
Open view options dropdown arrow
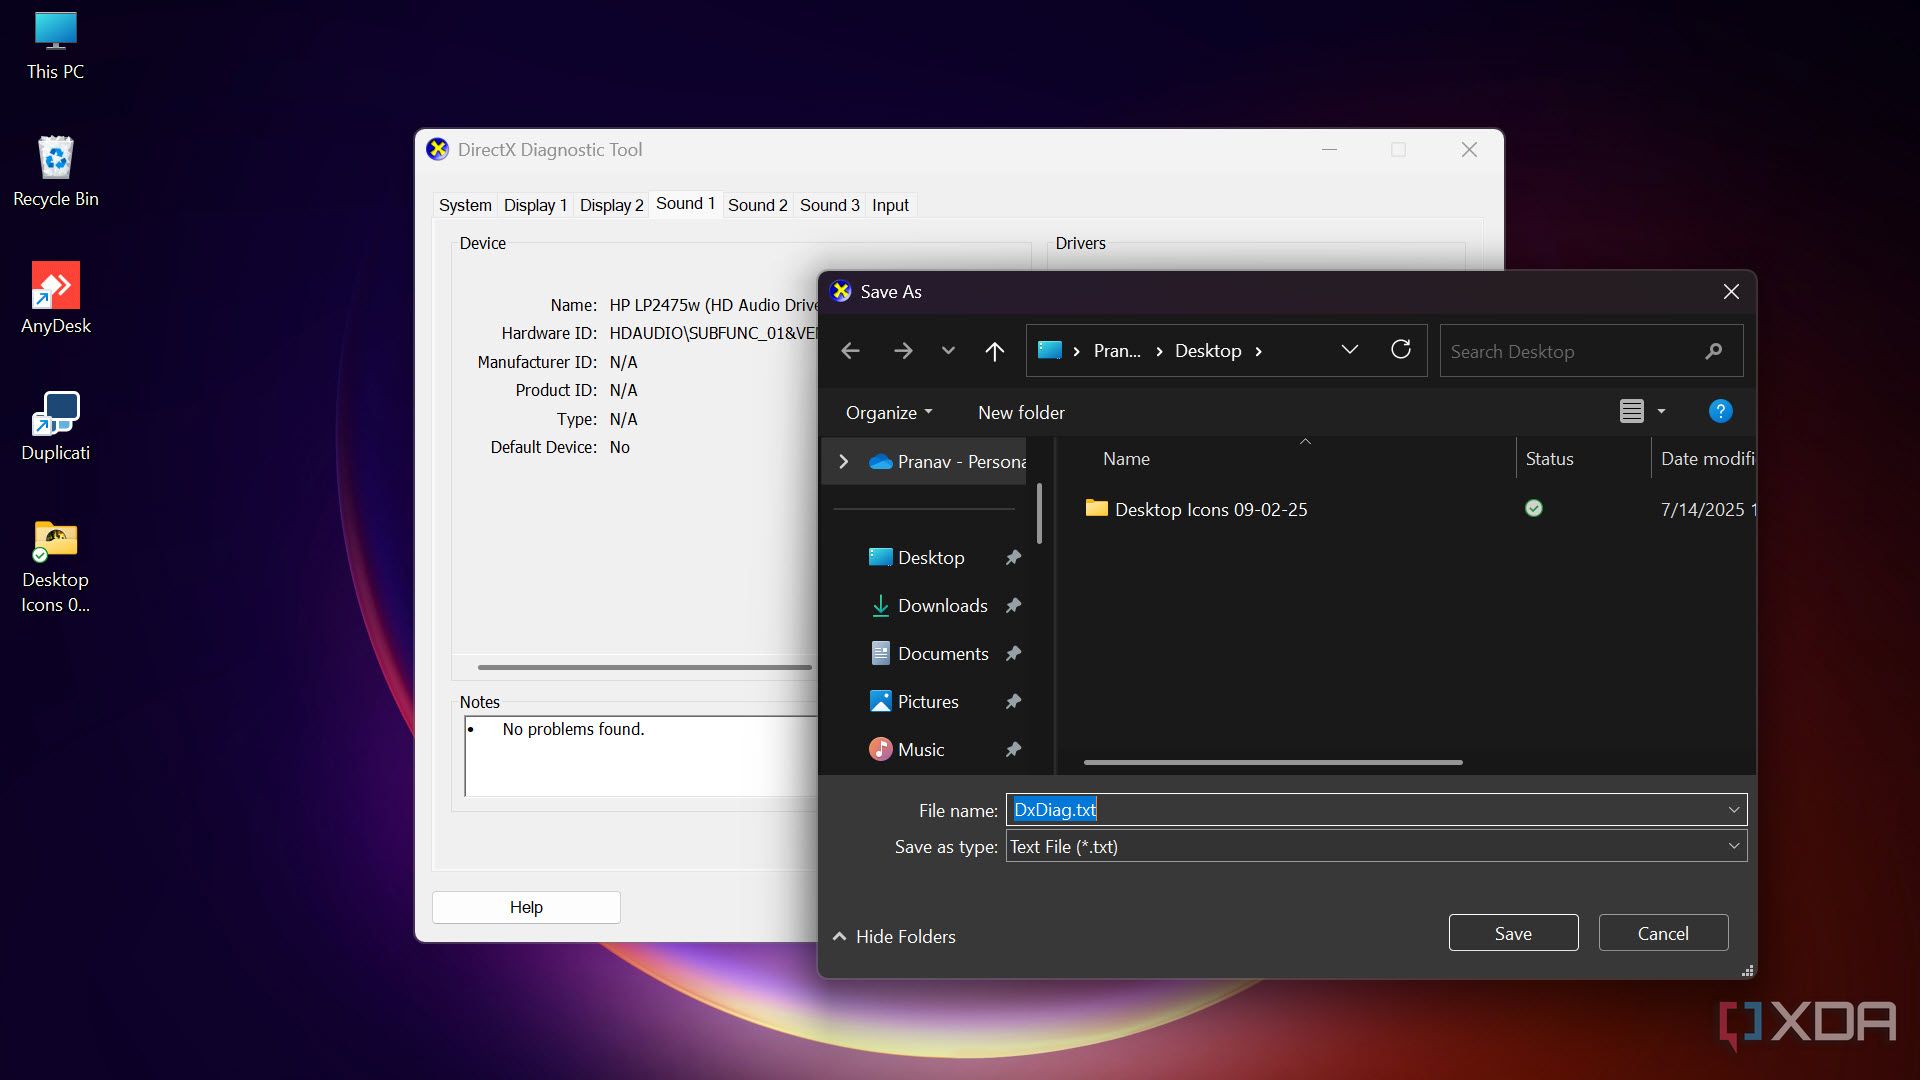point(1661,411)
